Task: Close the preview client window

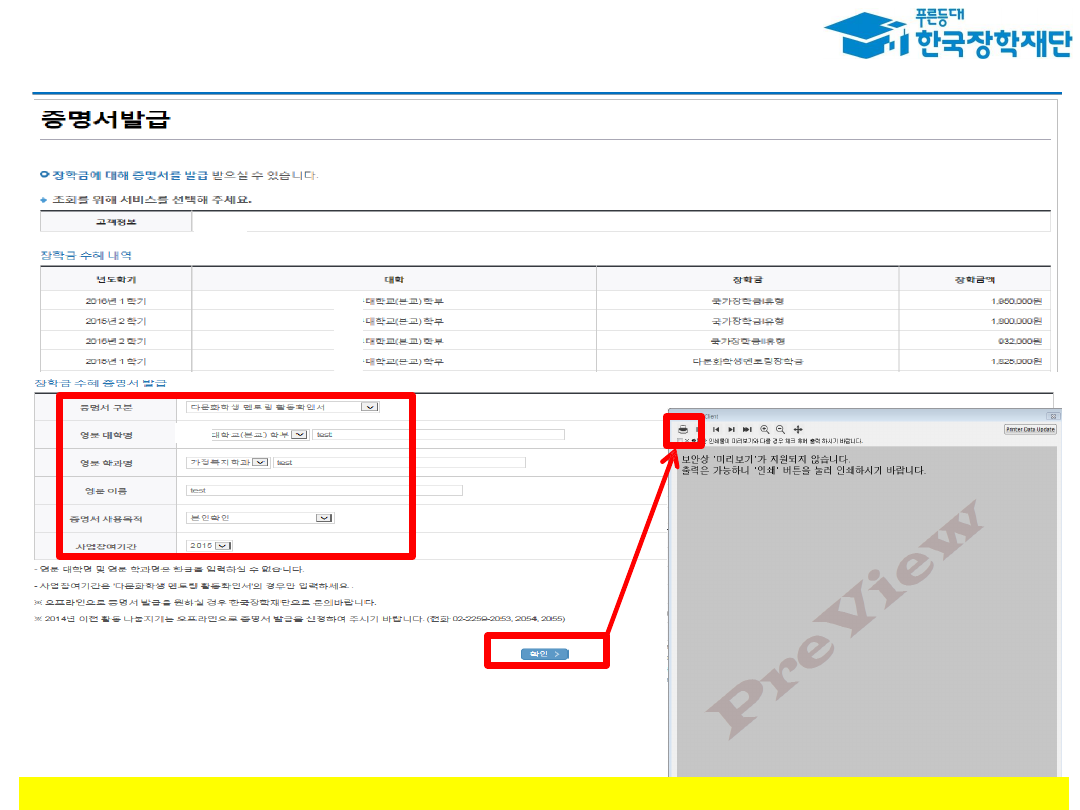Action: (x=1052, y=415)
